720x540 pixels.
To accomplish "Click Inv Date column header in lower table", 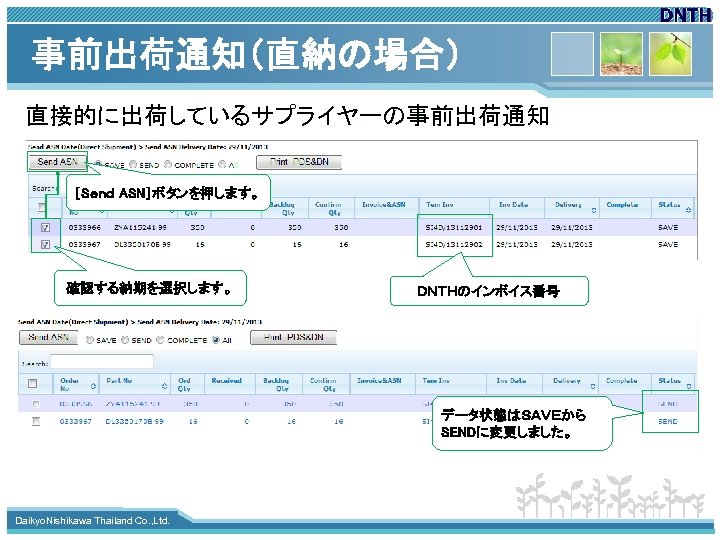I will pos(511,381).
